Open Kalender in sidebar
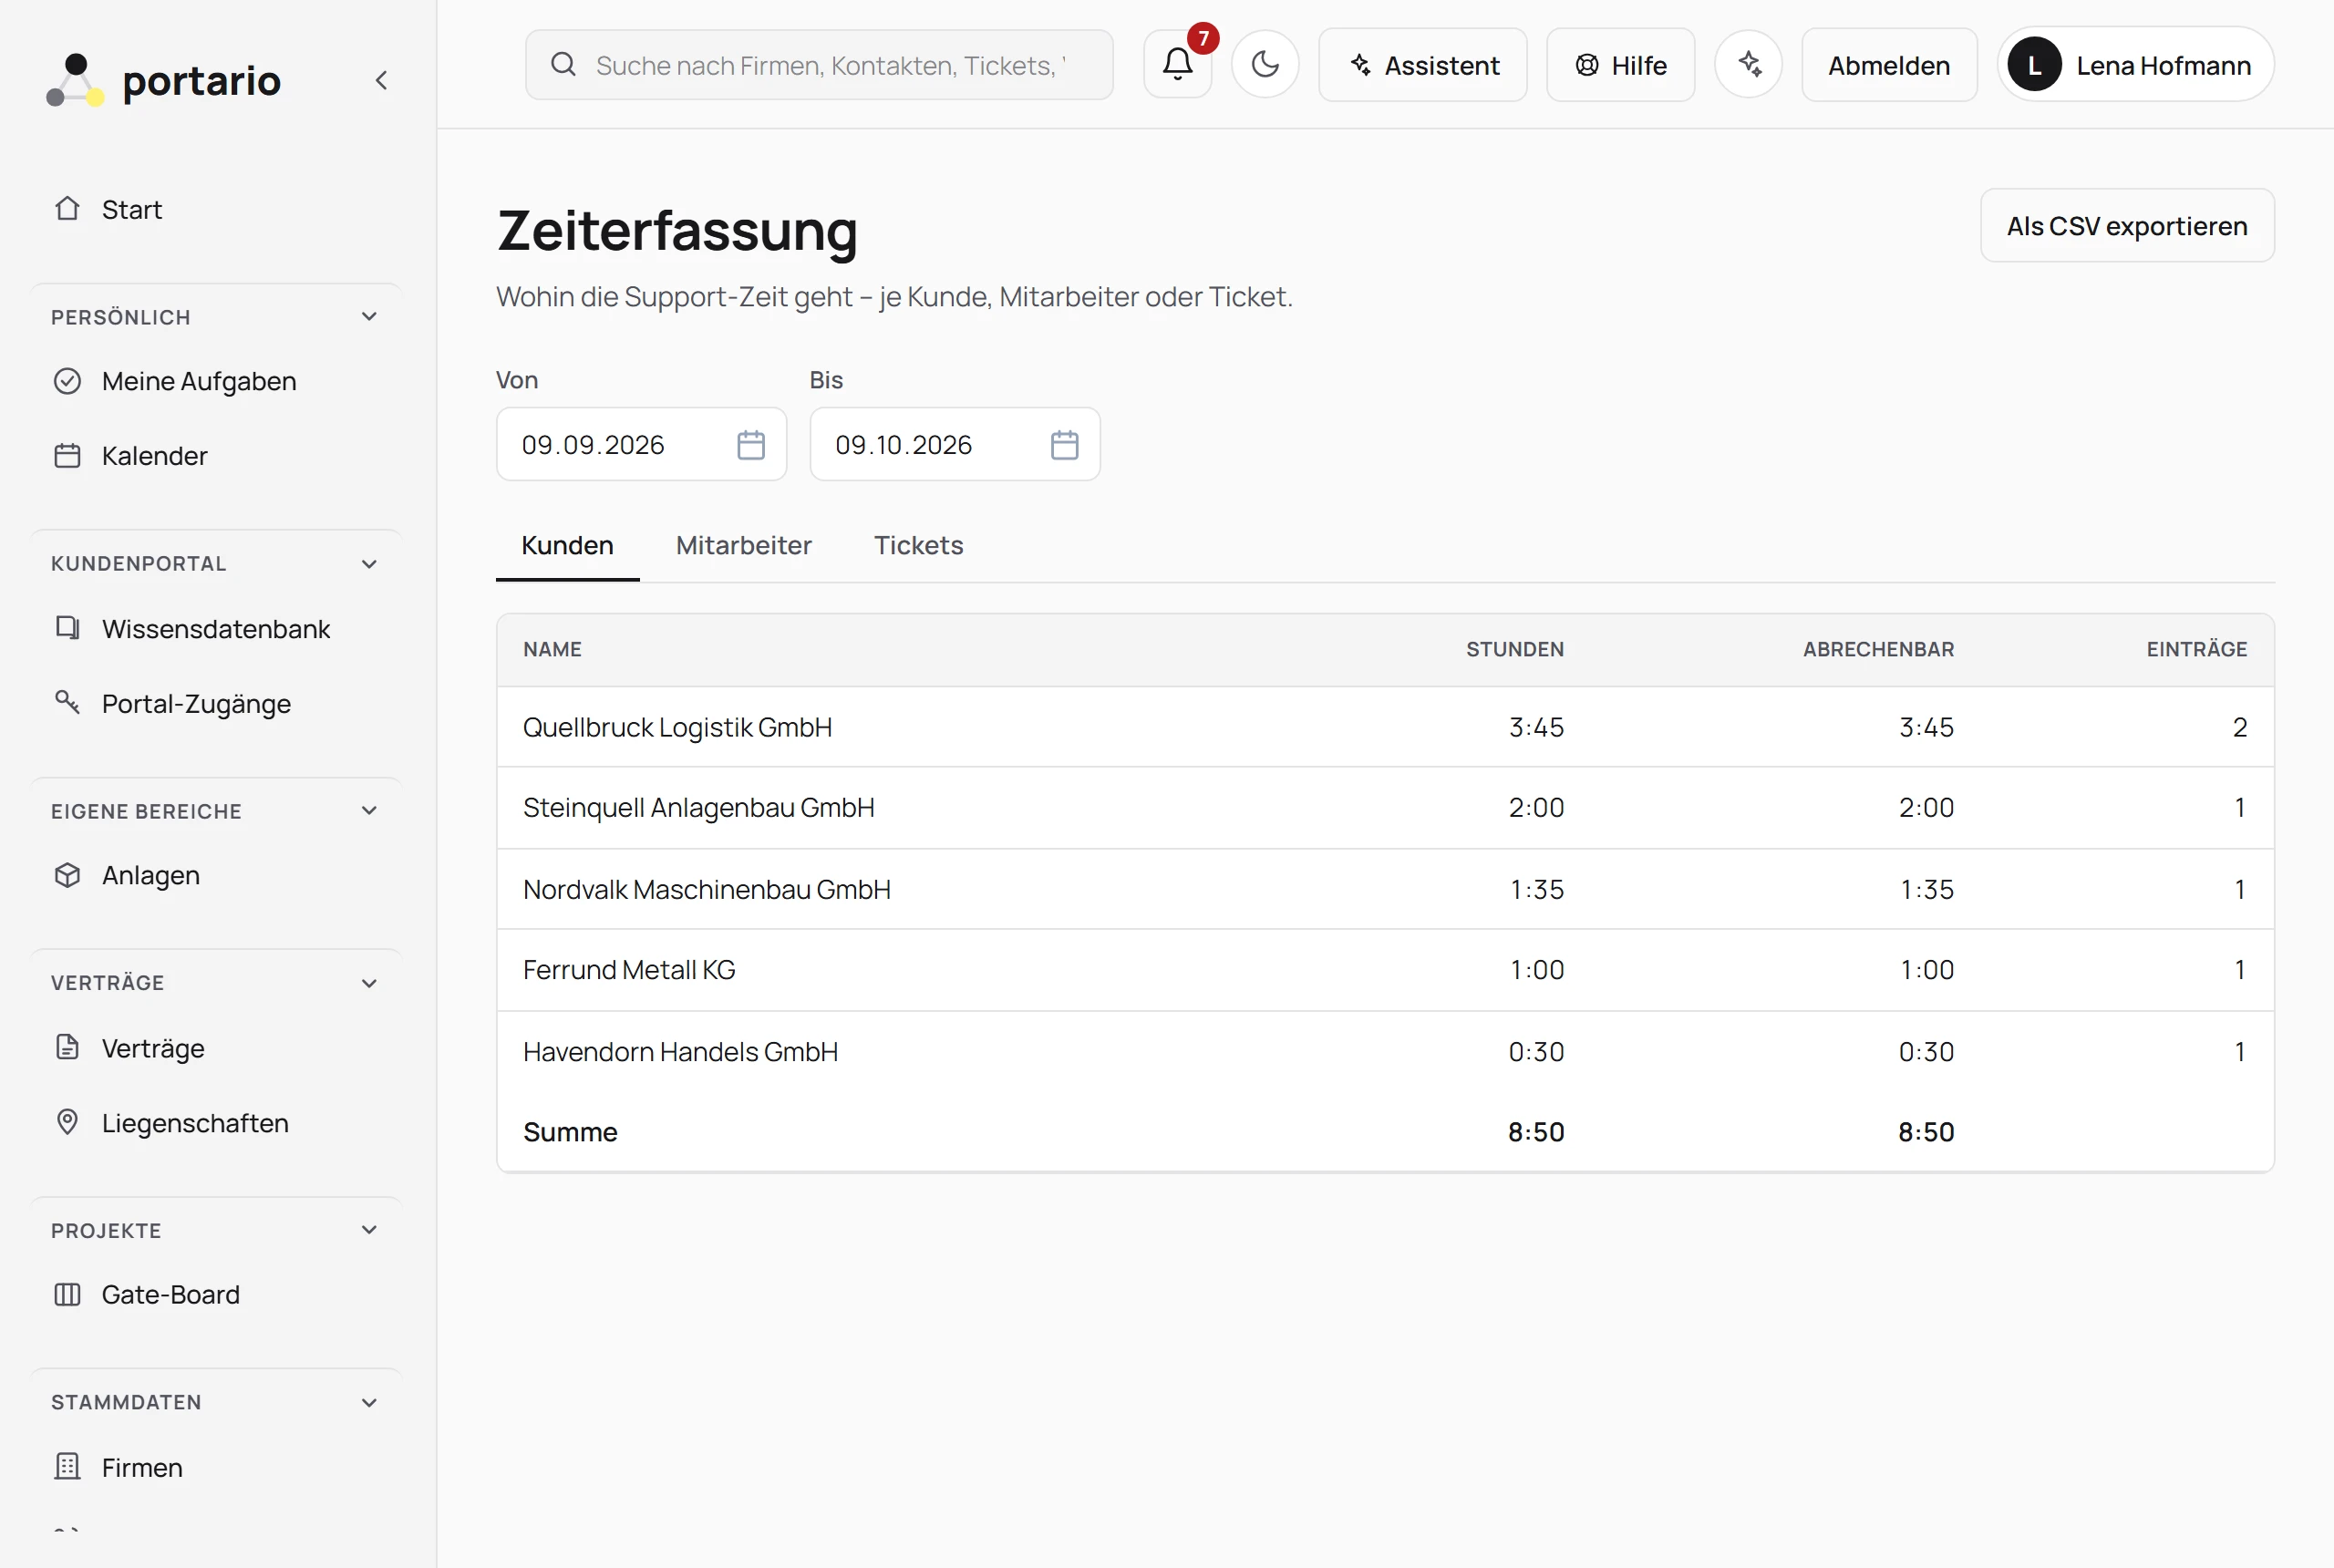The image size is (2334, 1568). point(217,456)
